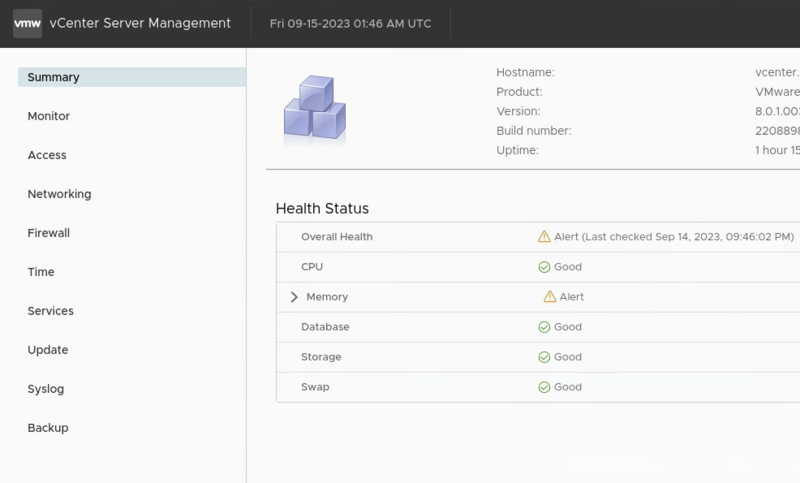Click the Alert last checked status text
This screenshot has height=483, width=800.
coord(674,237)
